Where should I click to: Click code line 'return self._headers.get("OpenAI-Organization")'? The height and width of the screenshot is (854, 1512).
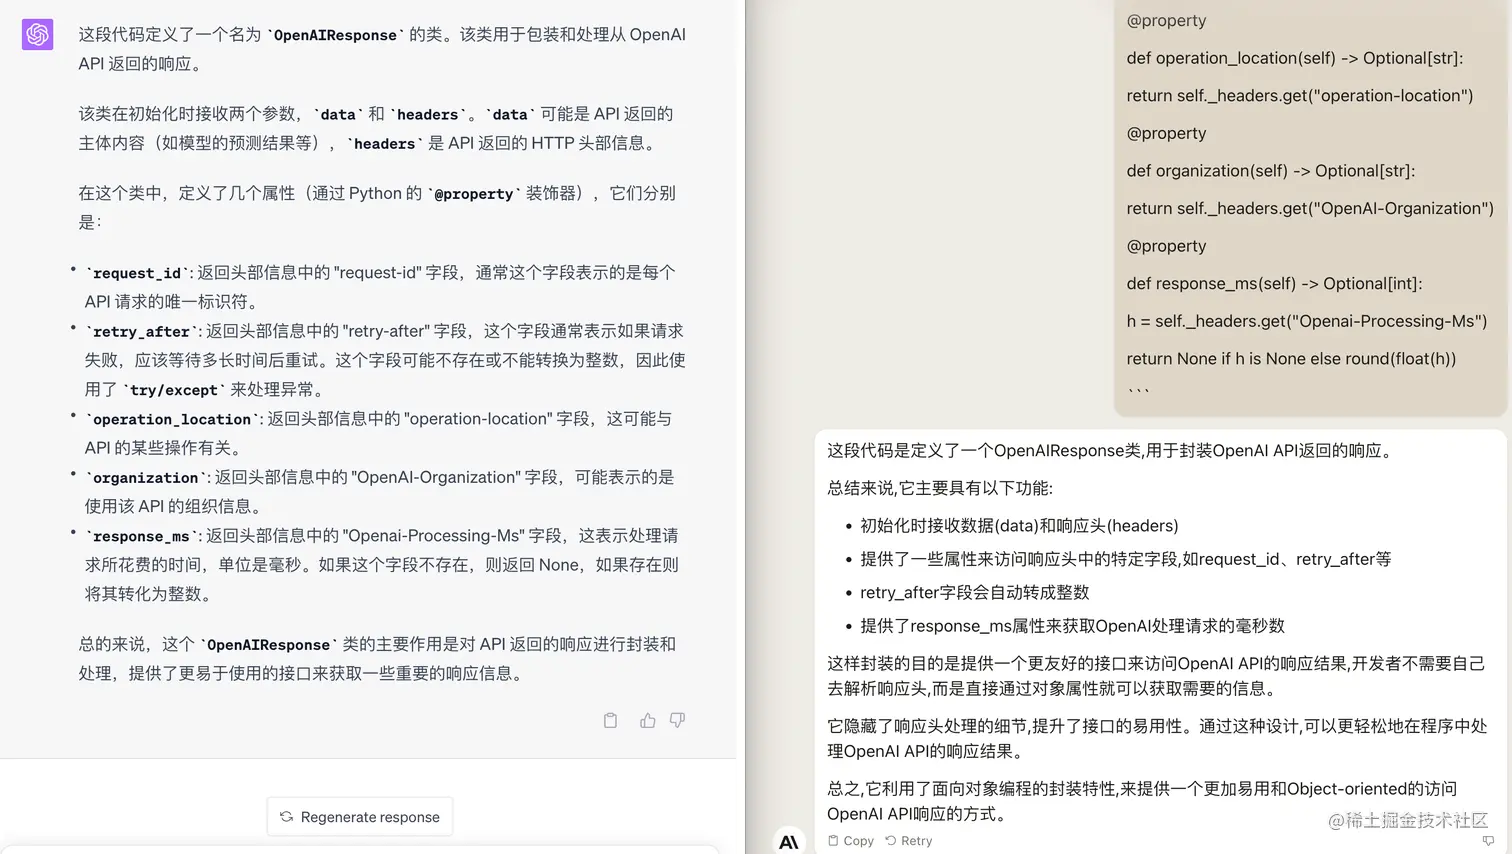click(1310, 209)
